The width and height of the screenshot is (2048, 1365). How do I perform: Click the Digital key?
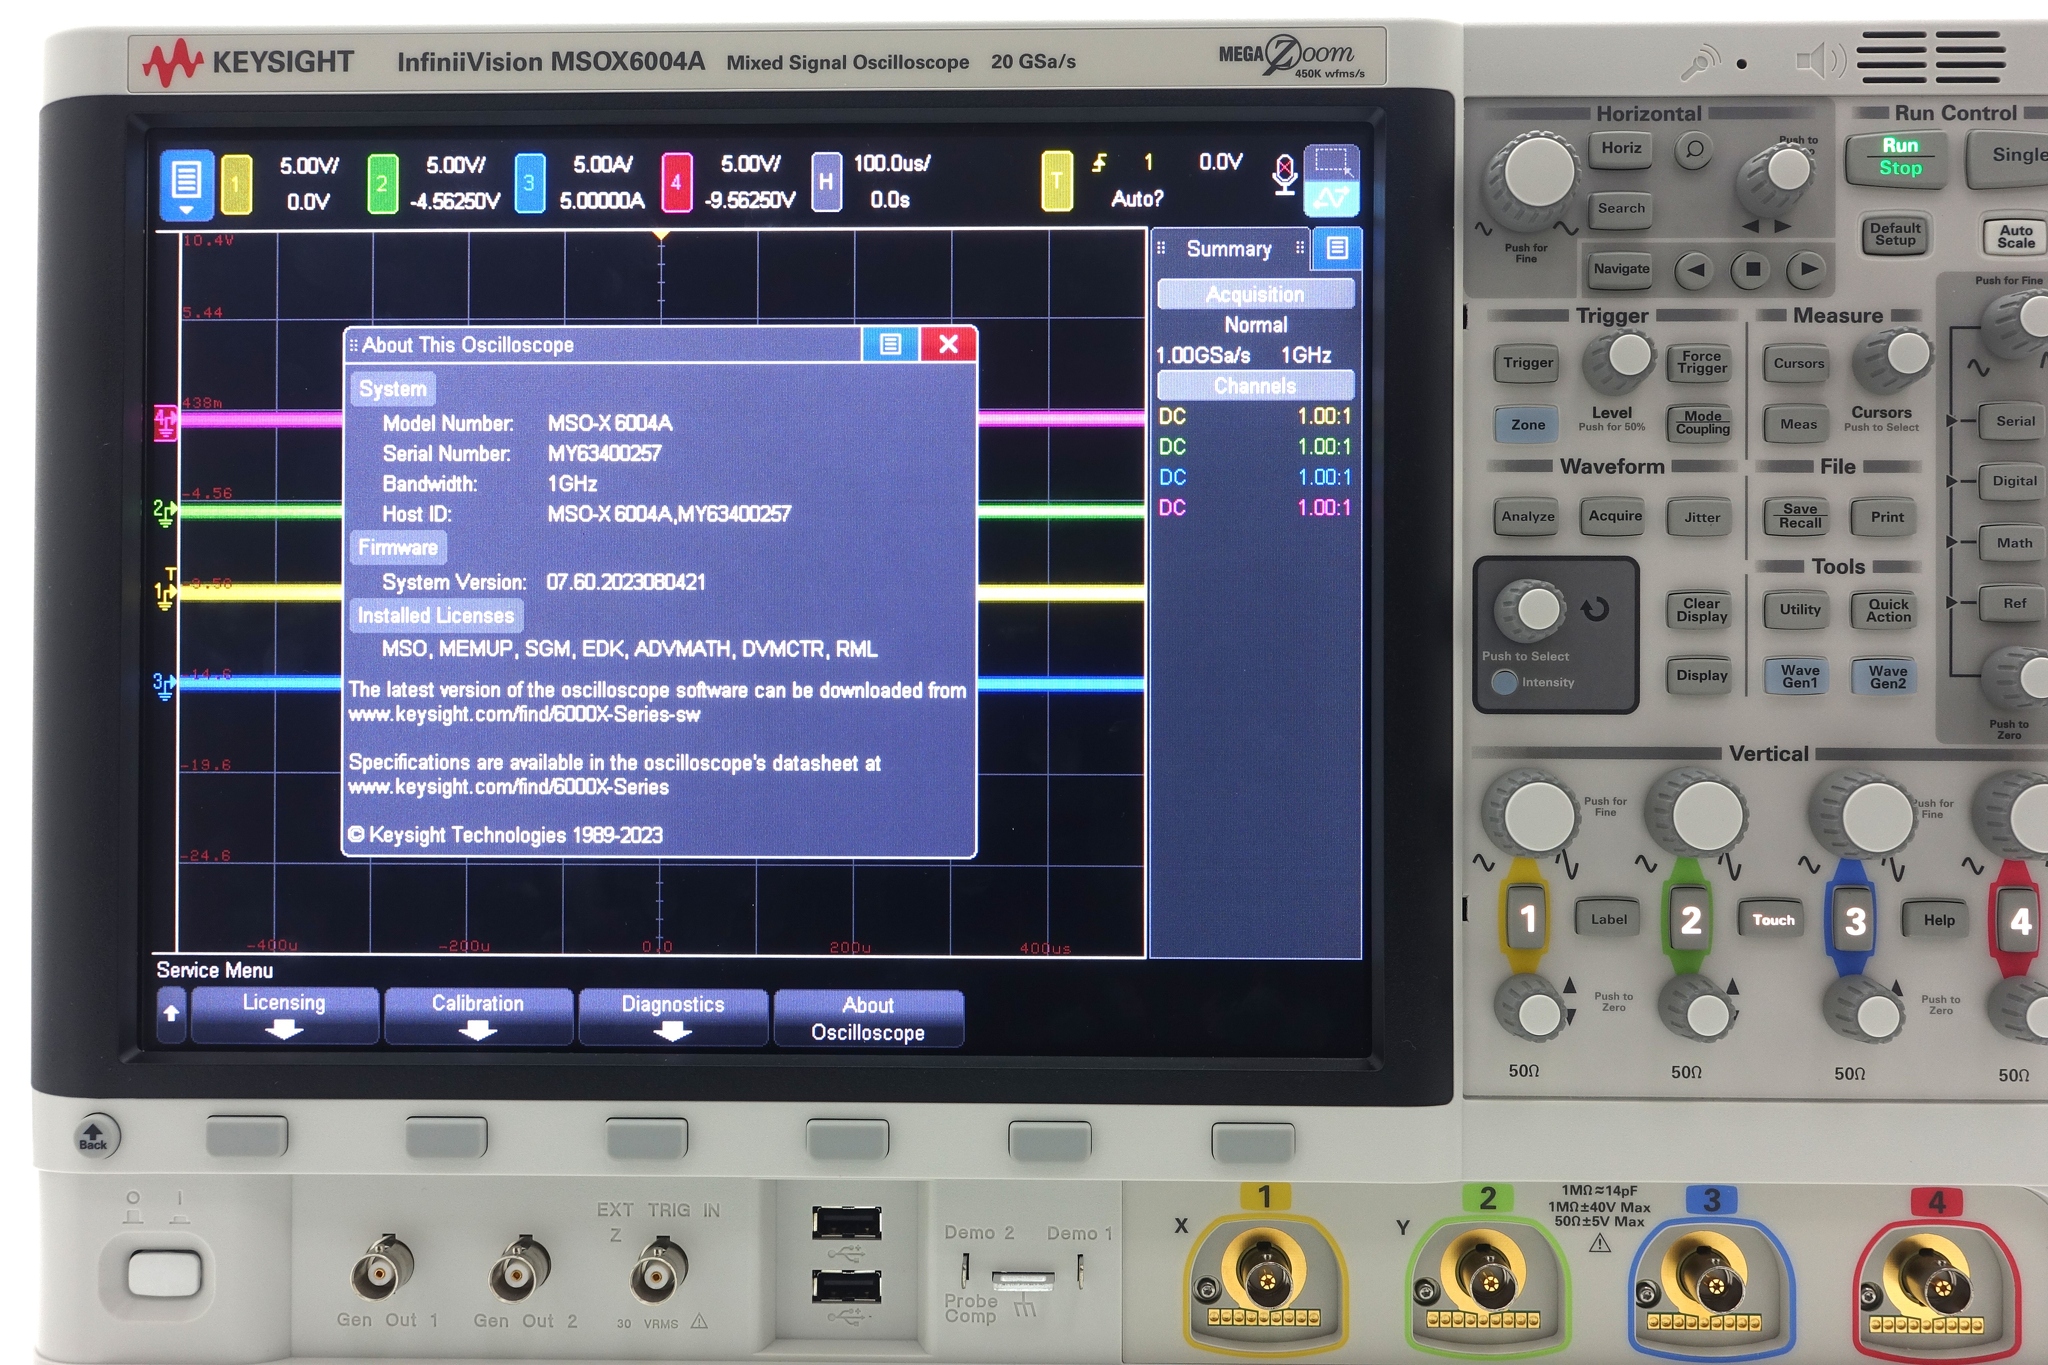(x=2014, y=482)
